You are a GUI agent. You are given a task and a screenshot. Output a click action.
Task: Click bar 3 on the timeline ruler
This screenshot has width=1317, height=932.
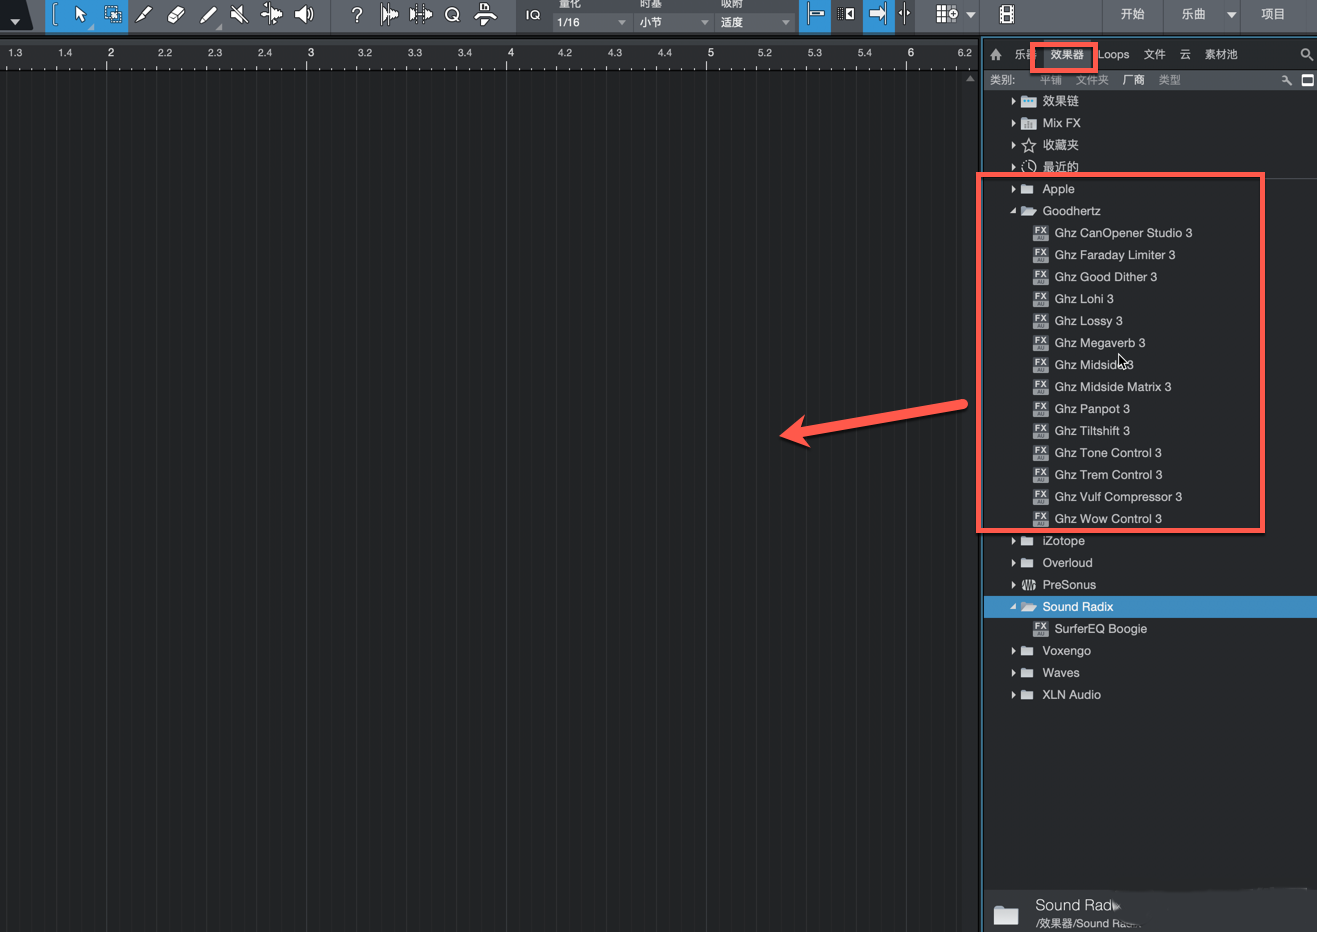[310, 53]
